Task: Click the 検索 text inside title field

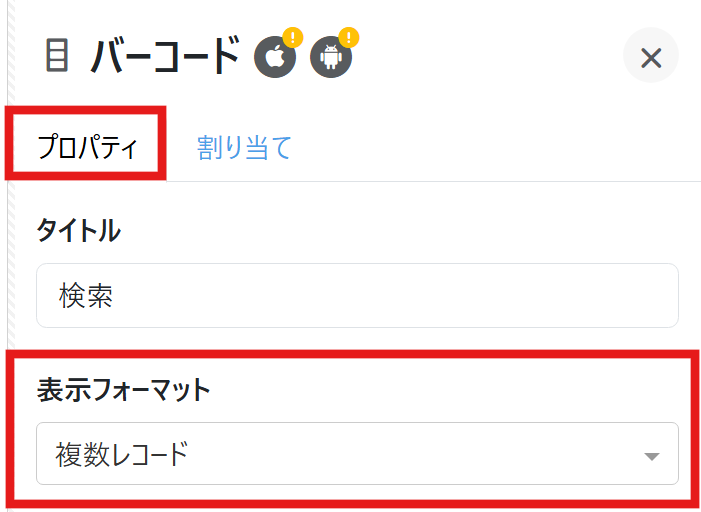Action: pyautogui.click(x=86, y=297)
